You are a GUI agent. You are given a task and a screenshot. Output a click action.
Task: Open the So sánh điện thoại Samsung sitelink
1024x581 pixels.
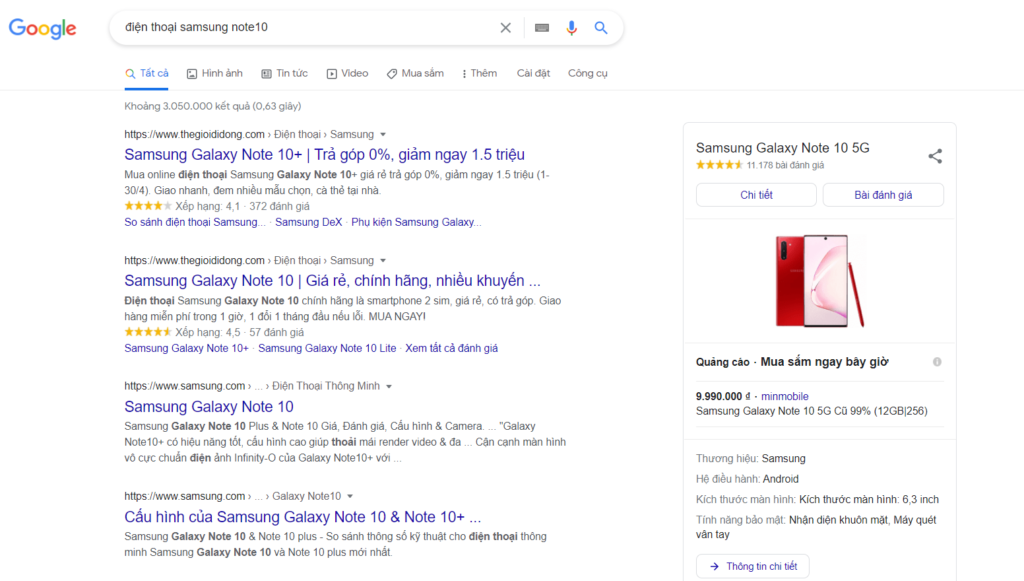pyautogui.click(x=195, y=222)
